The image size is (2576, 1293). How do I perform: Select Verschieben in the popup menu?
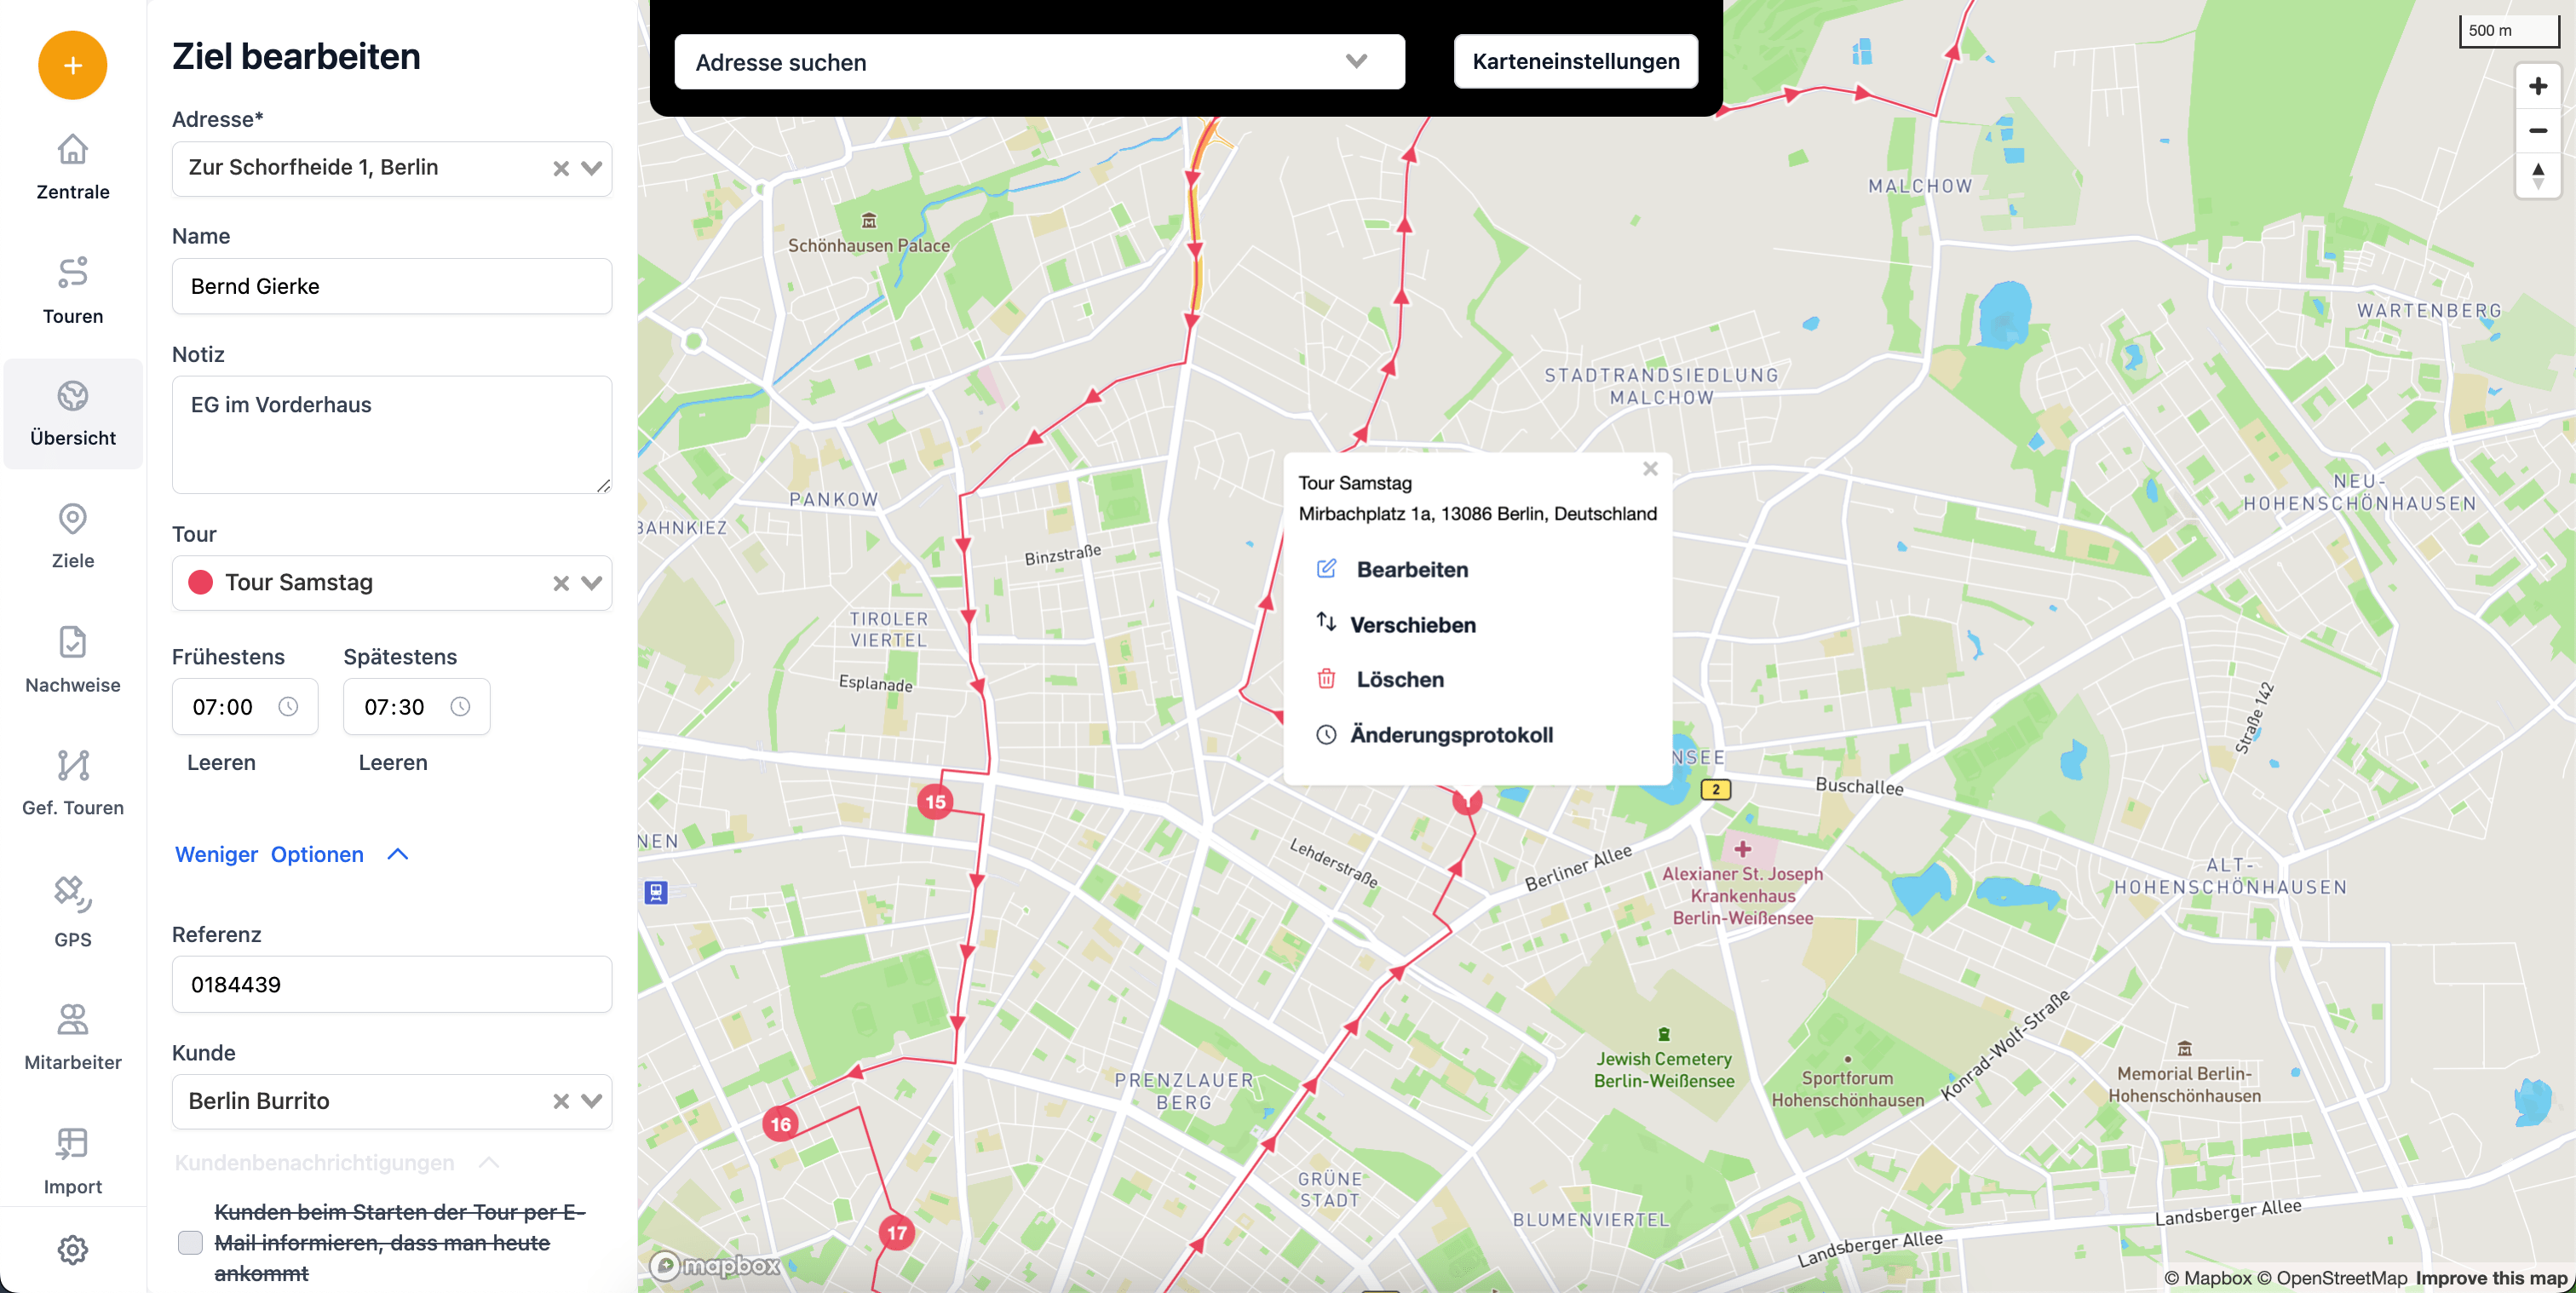1412,624
